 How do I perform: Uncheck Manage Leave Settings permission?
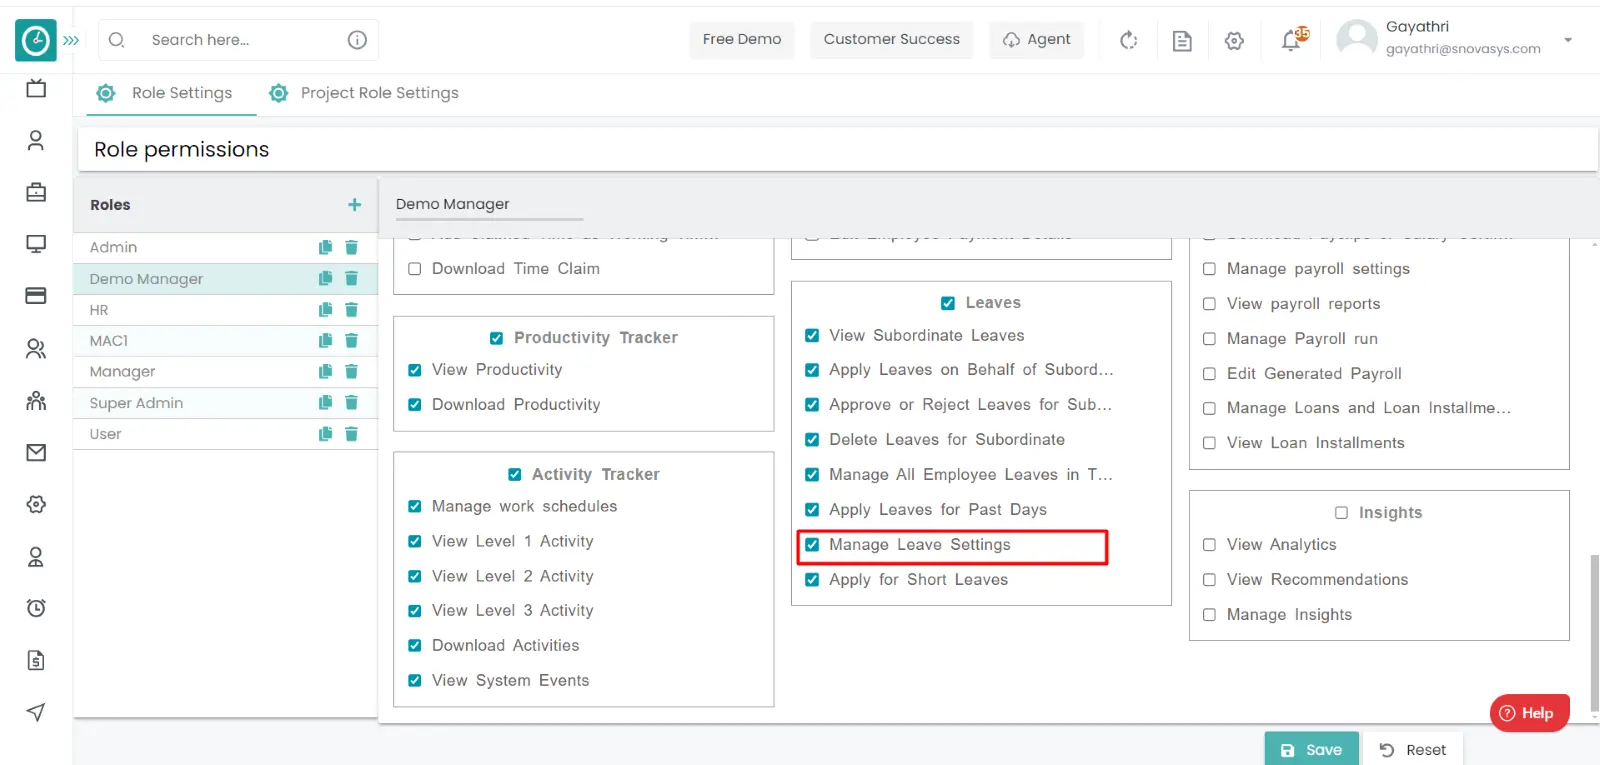(x=812, y=545)
